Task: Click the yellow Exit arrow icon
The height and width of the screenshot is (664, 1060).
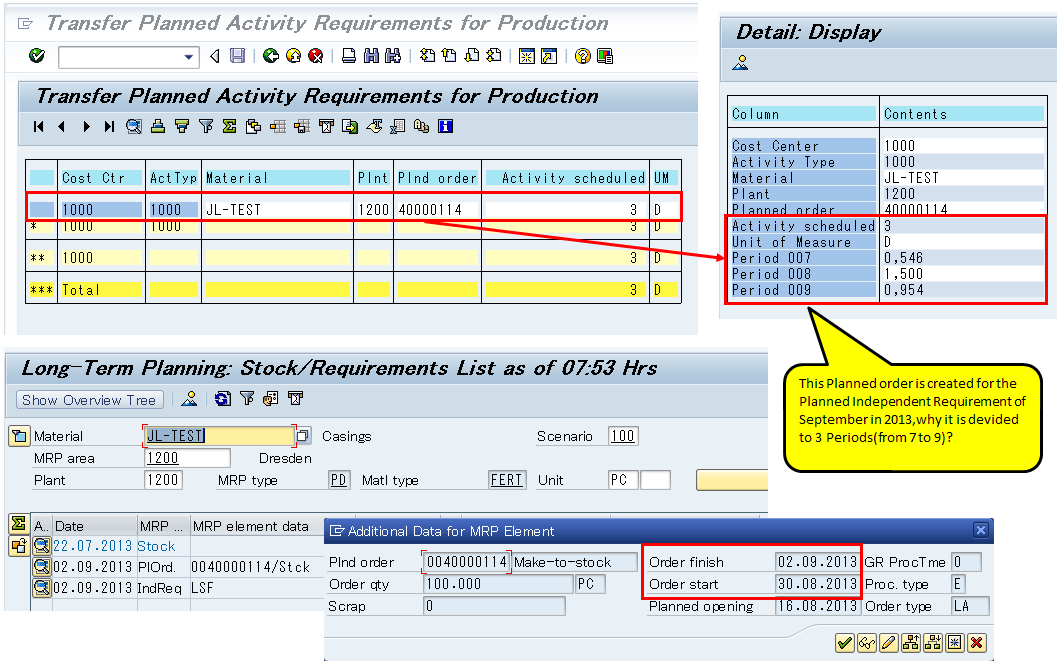Action: 293,56
